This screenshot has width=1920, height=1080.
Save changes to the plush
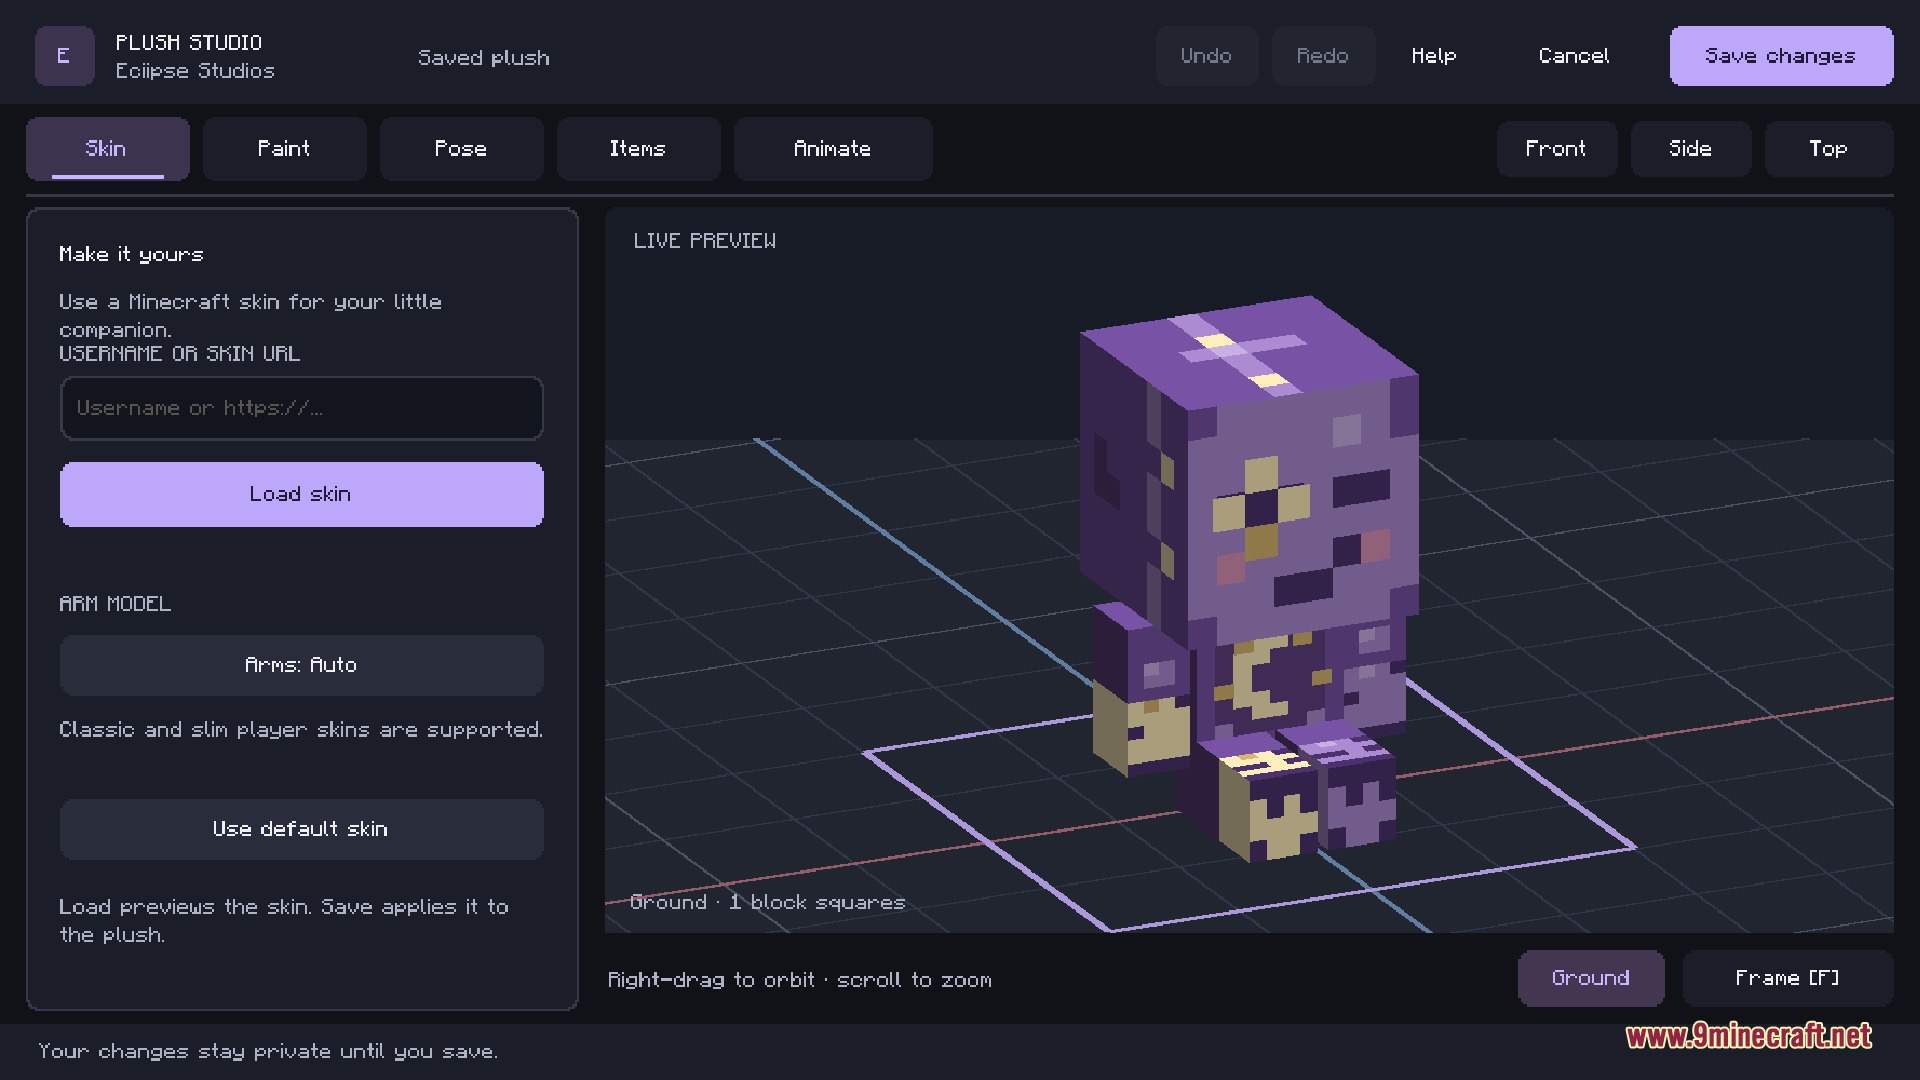(1781, 56)
